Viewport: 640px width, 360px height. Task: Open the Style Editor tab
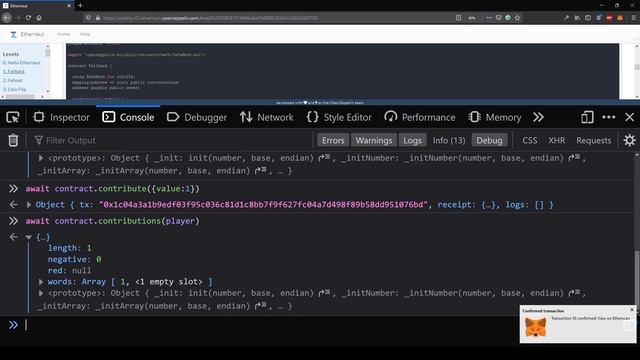[x=339, y=118]
